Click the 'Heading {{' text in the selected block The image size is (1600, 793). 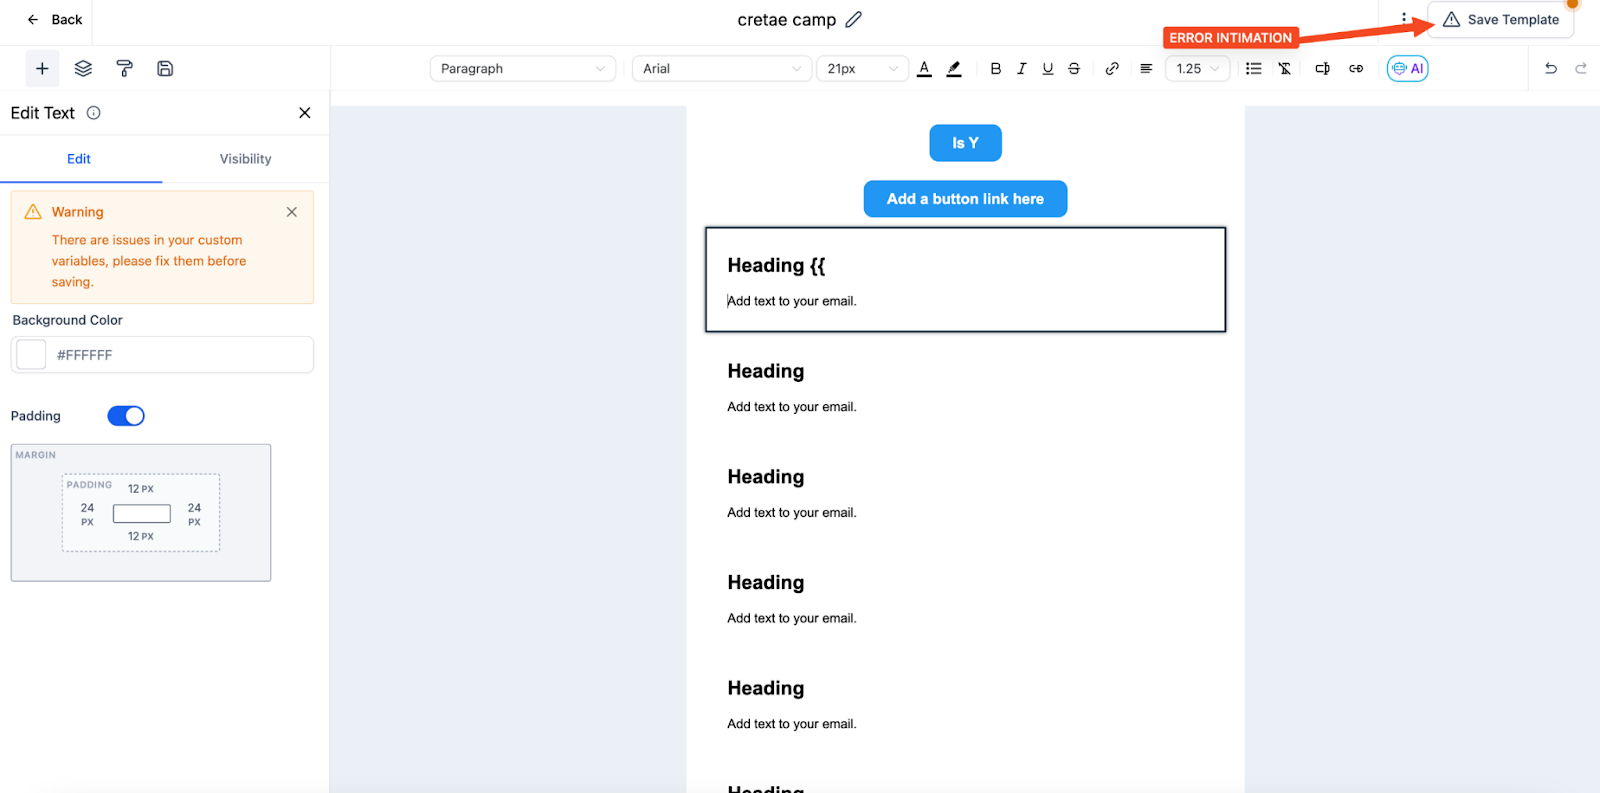(x=776, y=265)
